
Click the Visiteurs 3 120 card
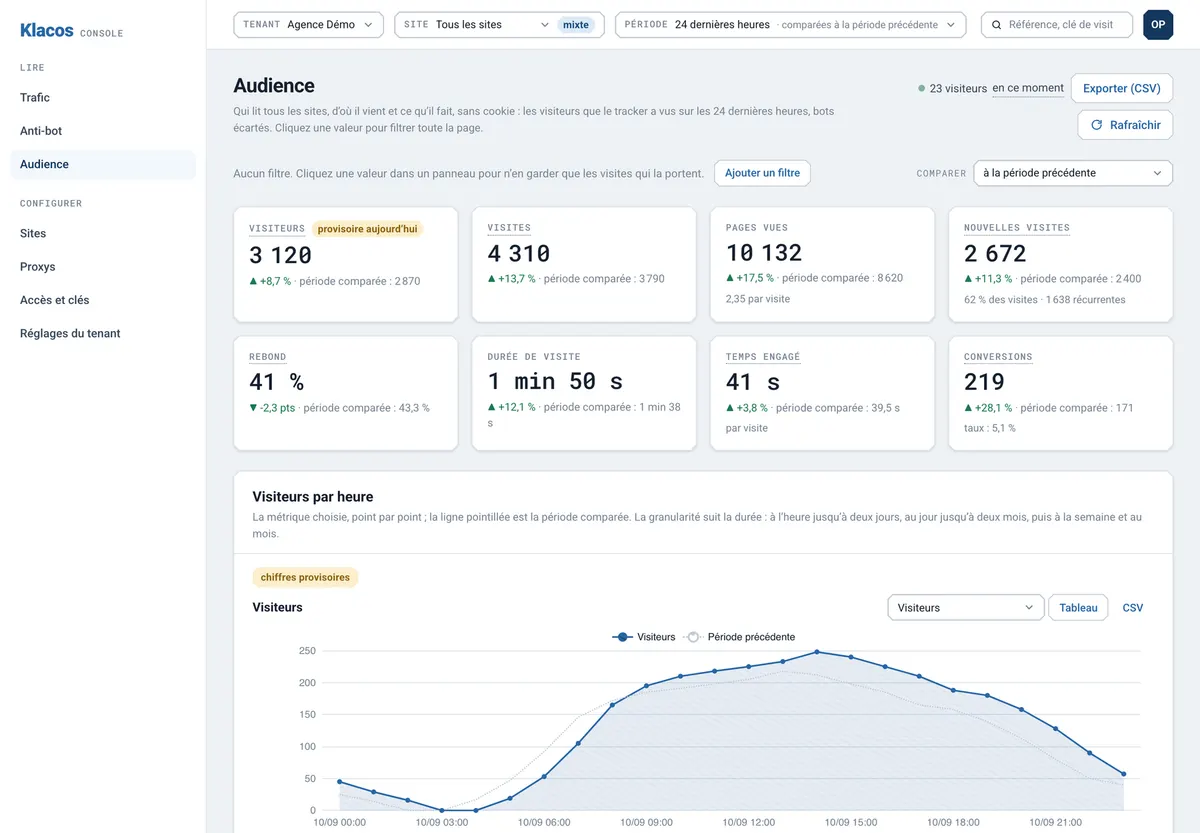pos(346,265)
